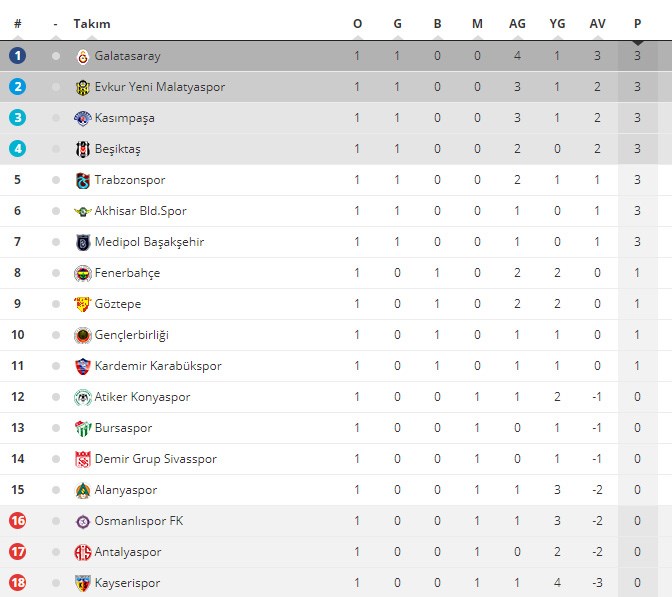Click the Galatasaray club crest icon
The image size is (672, 597).
83,56
